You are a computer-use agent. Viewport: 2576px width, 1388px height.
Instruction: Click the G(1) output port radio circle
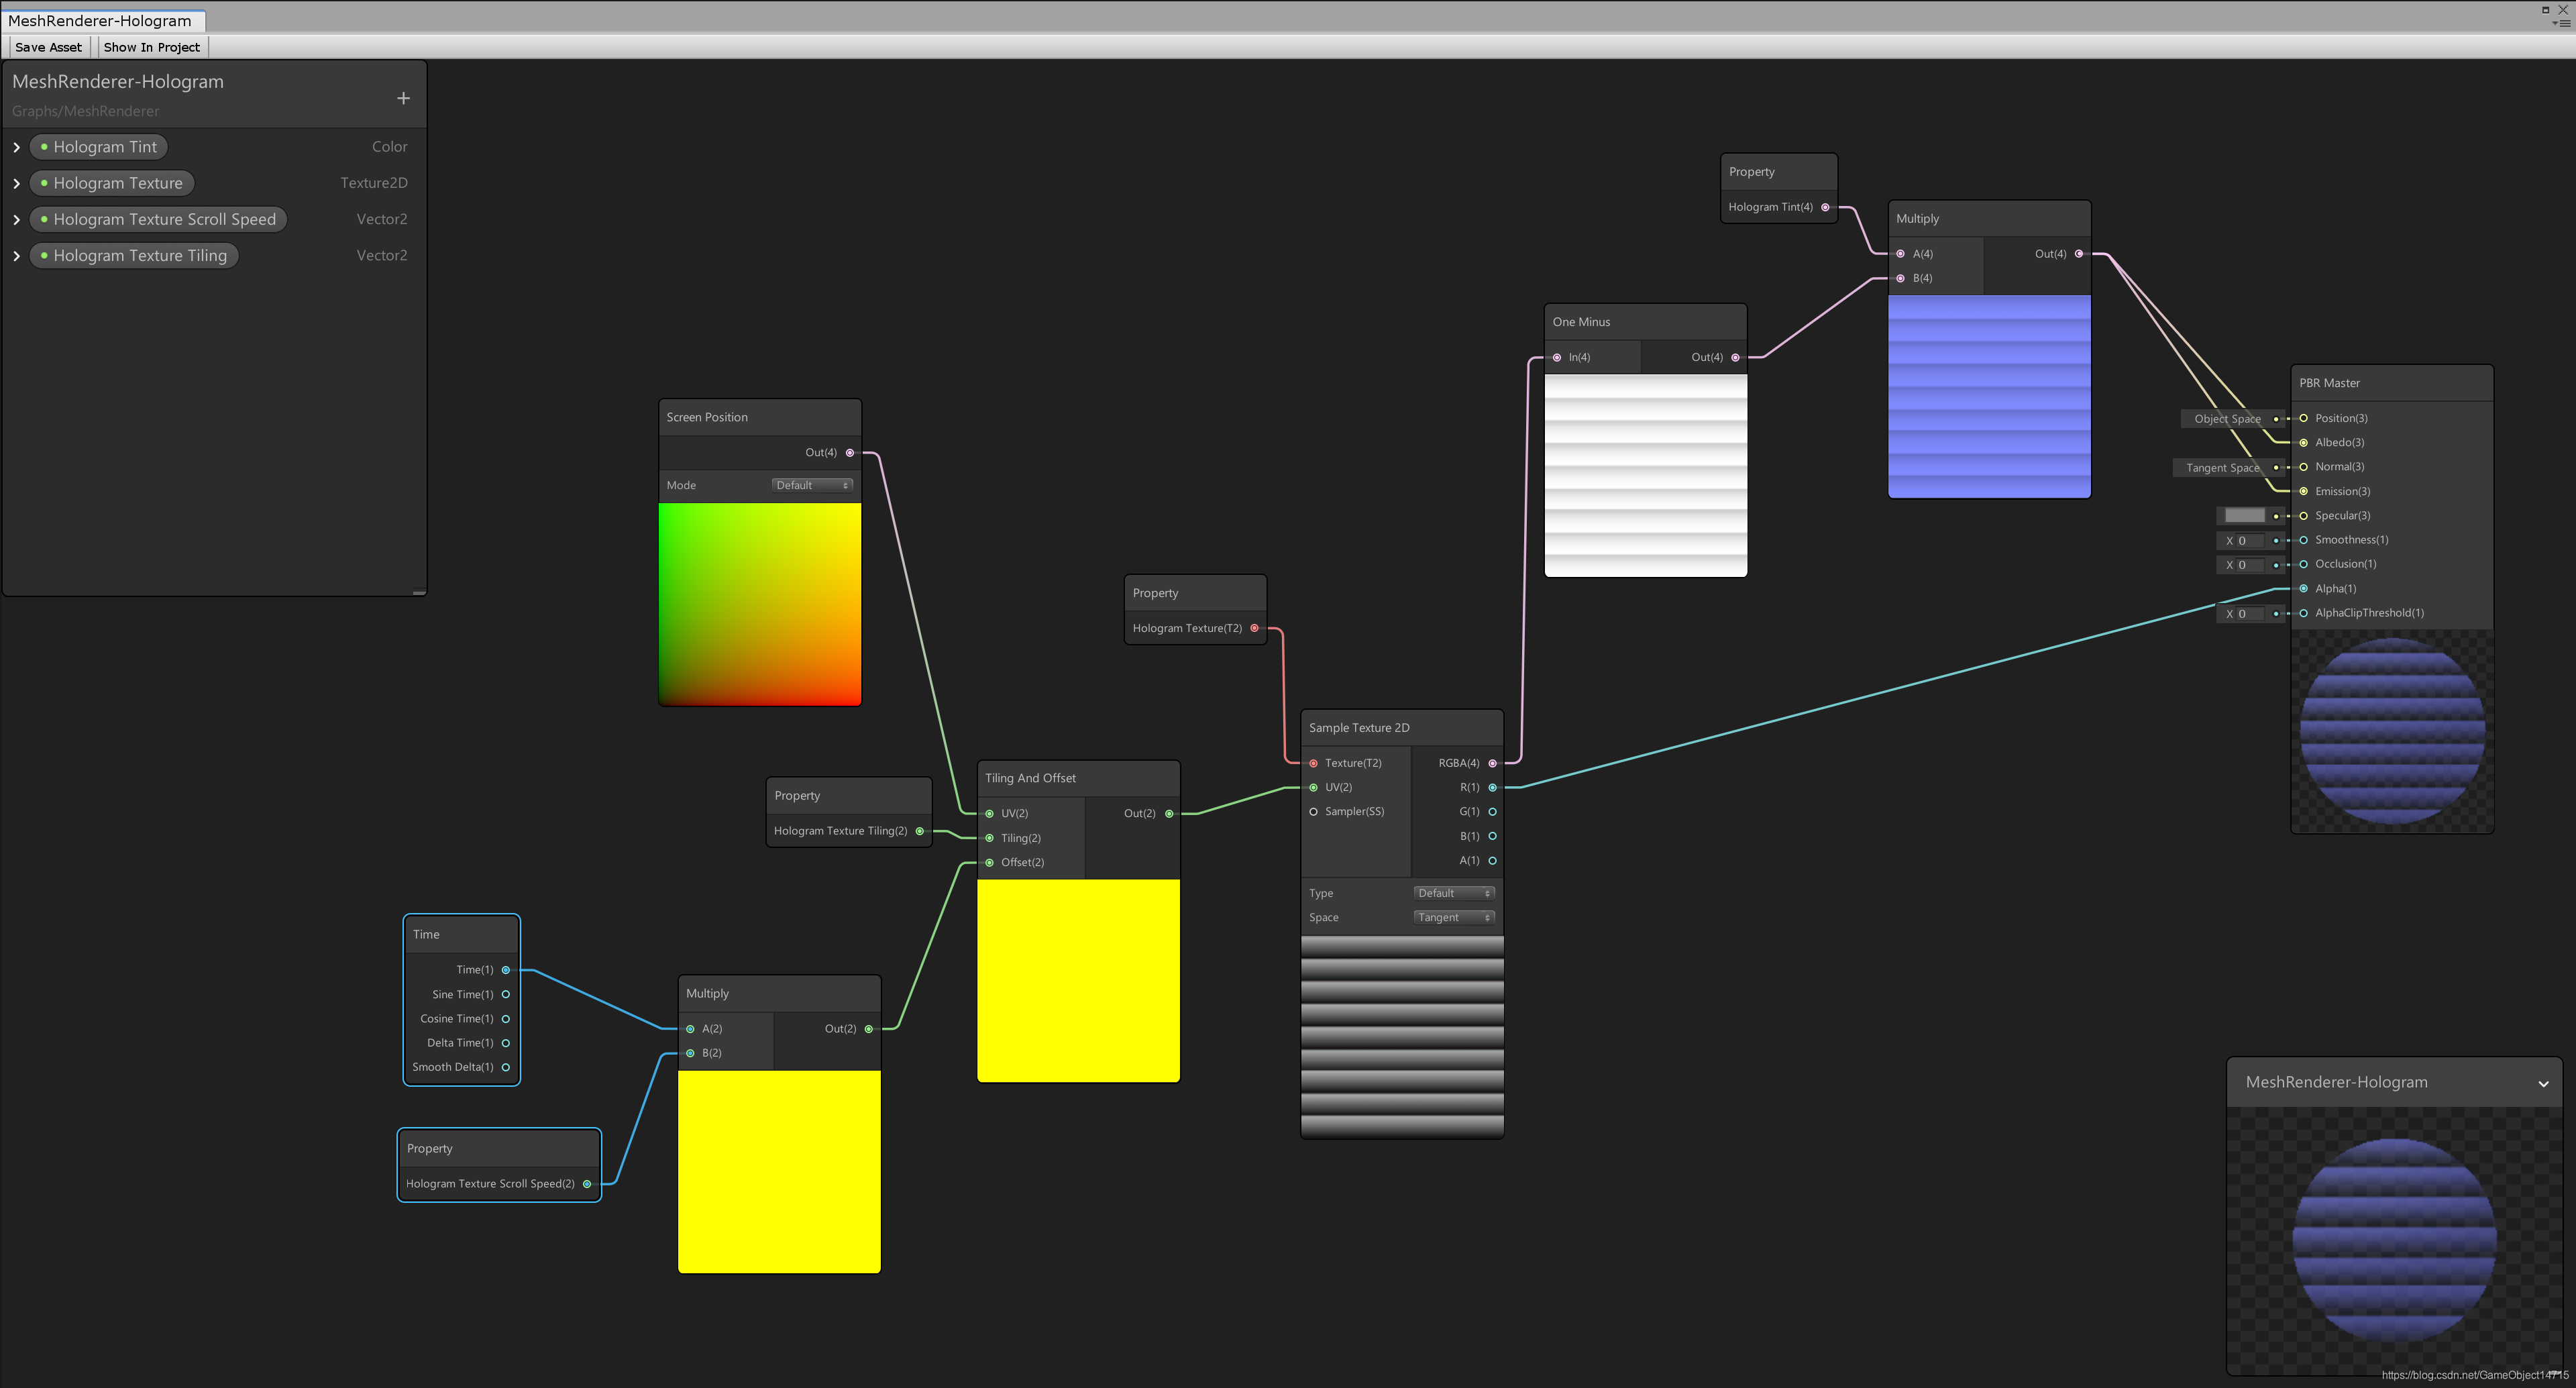pyautogui.click(x=1492, y=811)
